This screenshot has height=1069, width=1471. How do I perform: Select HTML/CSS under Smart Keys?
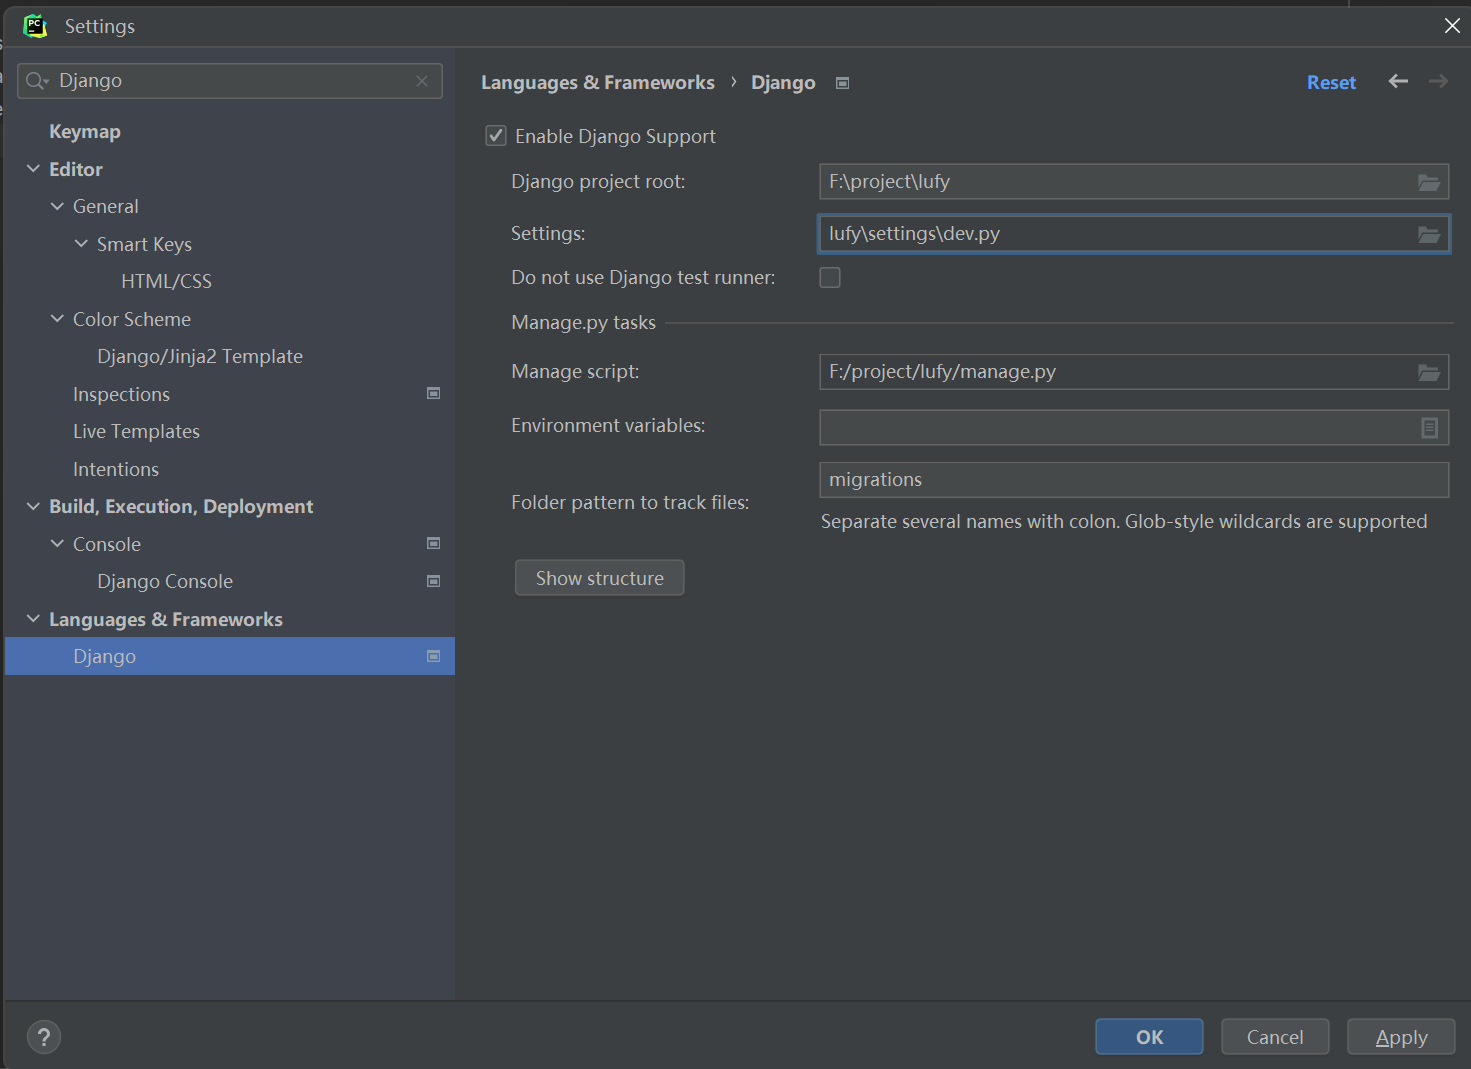tap(166, 281)
